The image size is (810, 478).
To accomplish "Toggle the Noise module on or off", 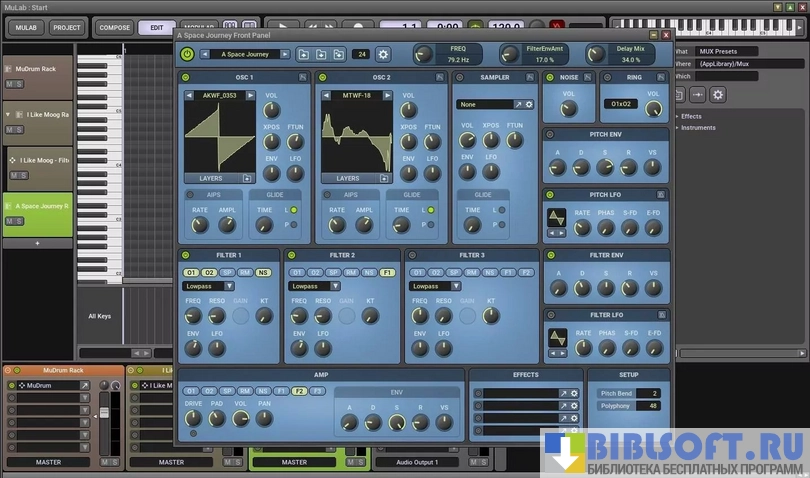I will click(549, 77).
